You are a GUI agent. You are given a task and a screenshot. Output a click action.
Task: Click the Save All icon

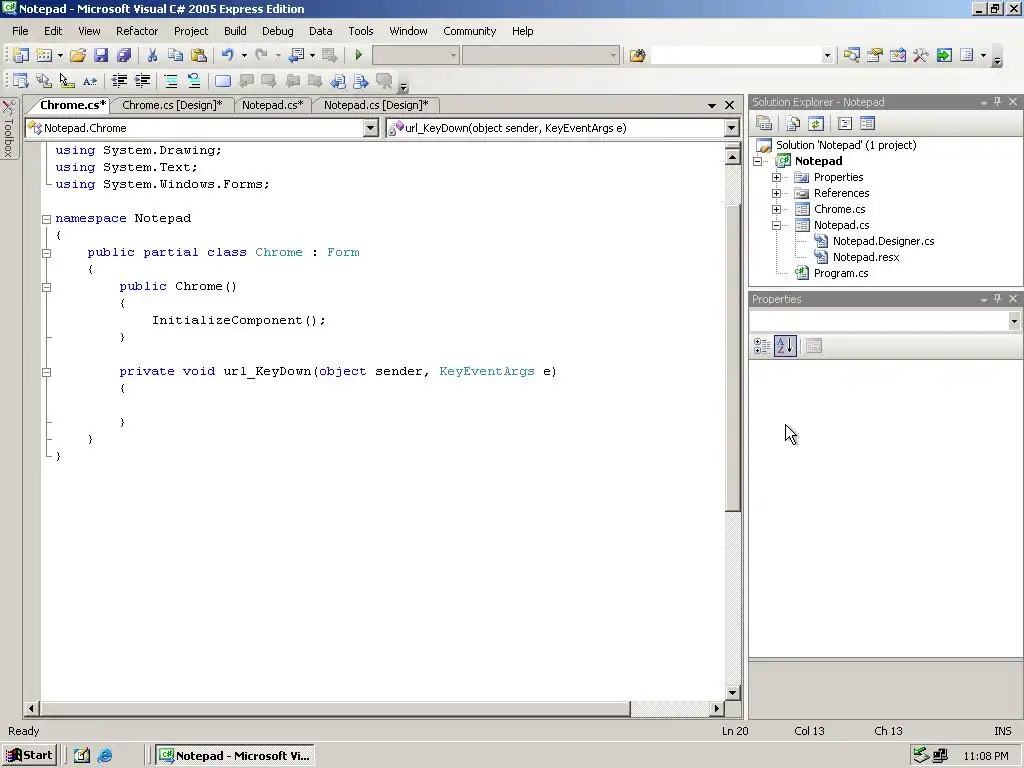[123, 56]
